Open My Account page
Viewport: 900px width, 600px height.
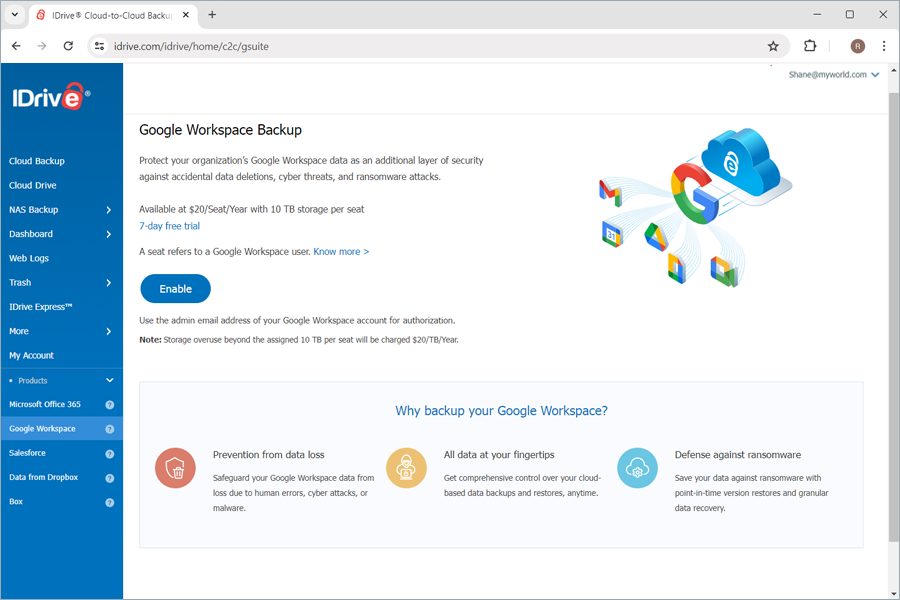[32, 355]
